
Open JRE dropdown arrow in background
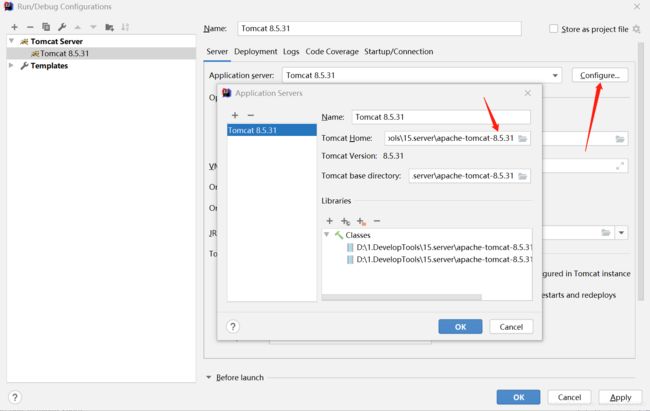621,233
